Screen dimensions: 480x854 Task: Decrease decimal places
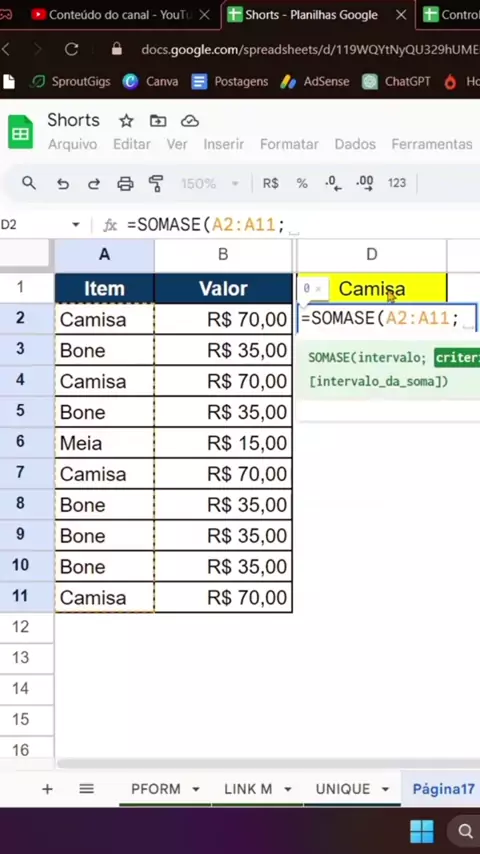coord(333,184)
